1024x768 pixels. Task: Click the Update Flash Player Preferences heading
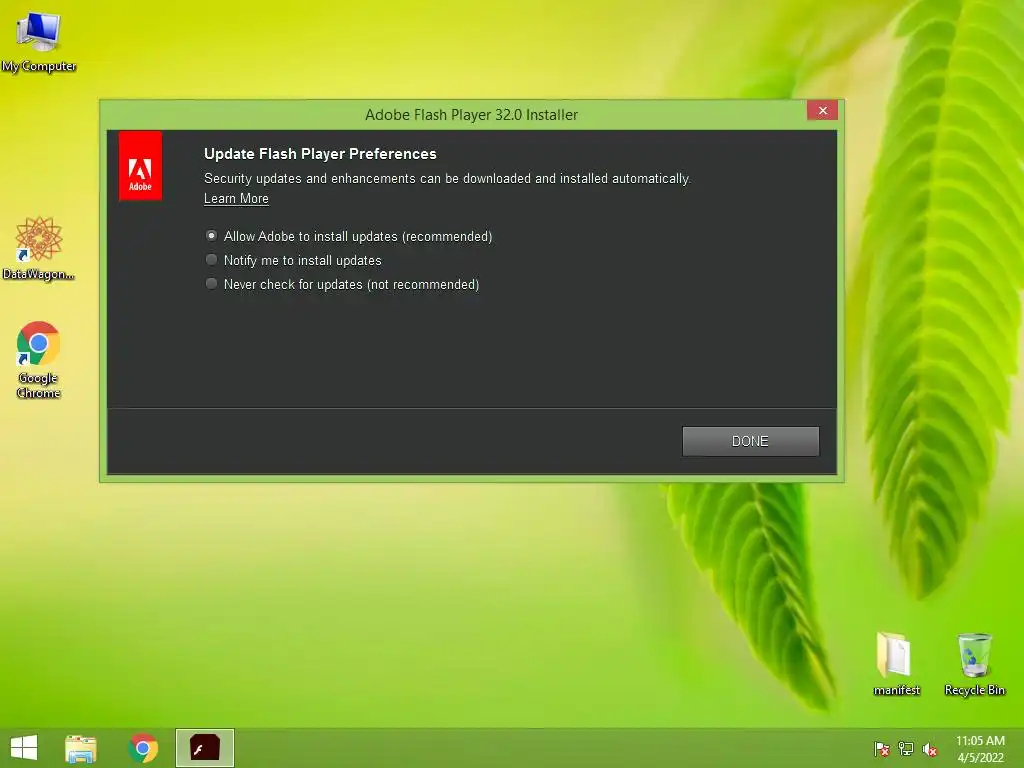pos(320,154)
